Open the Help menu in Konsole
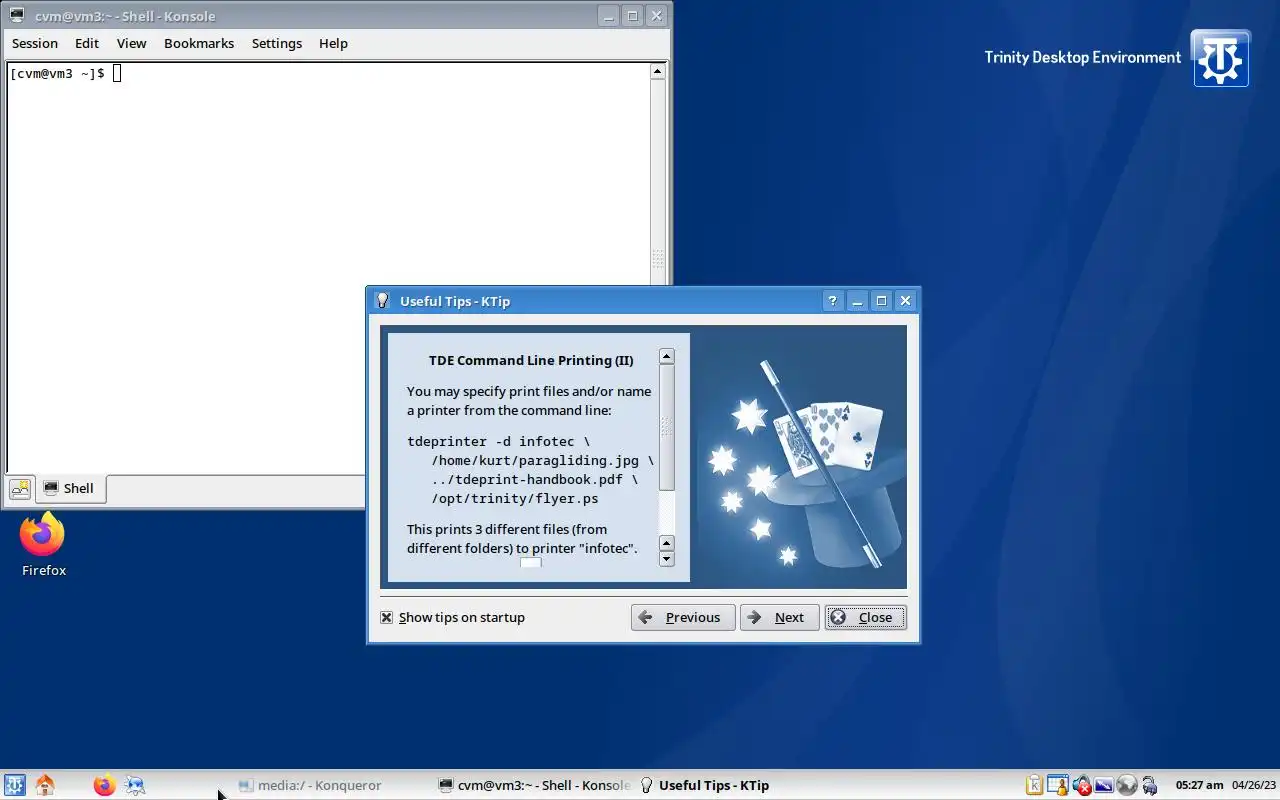The image size is (1280, 800). click(333, 43)
